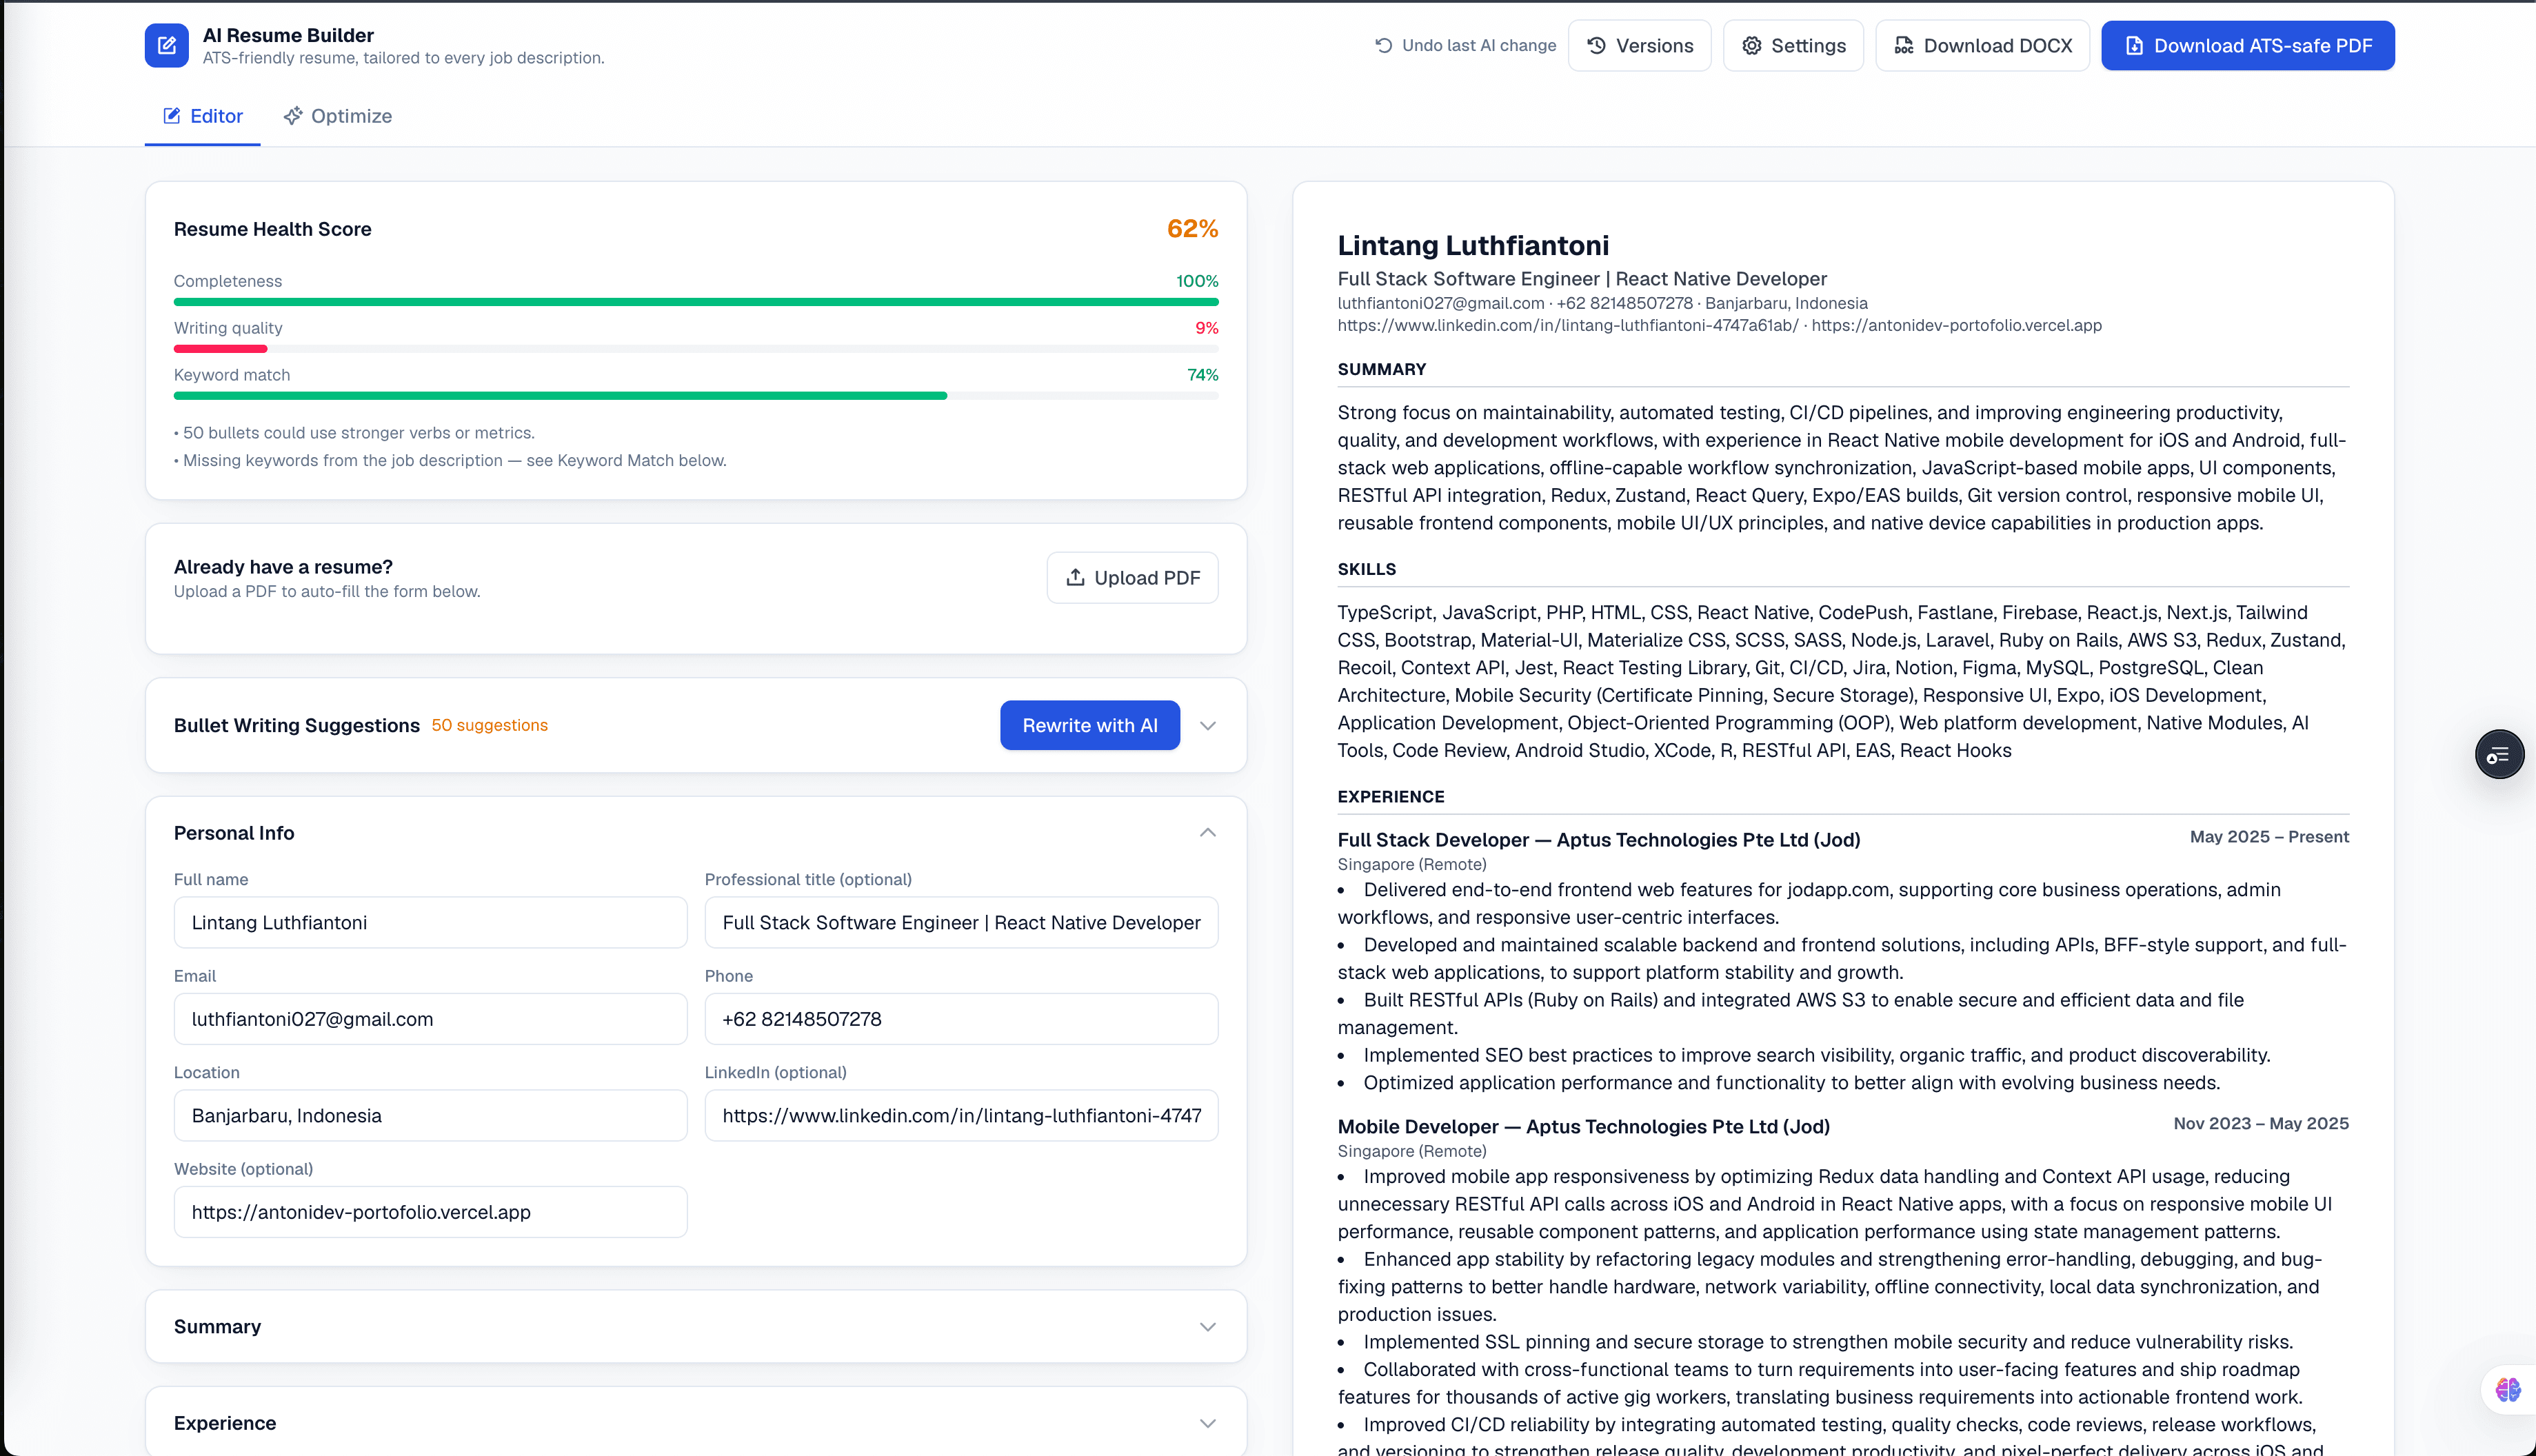Click the EXPERIENCE heading in preview
Viewport: 2536px width, 1456px height.
point(1390,796)
